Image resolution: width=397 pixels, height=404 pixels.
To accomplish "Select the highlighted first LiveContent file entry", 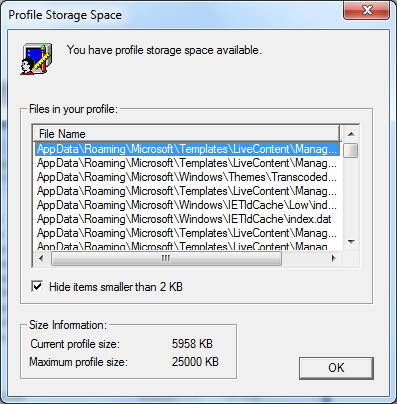I will (187, 149).
